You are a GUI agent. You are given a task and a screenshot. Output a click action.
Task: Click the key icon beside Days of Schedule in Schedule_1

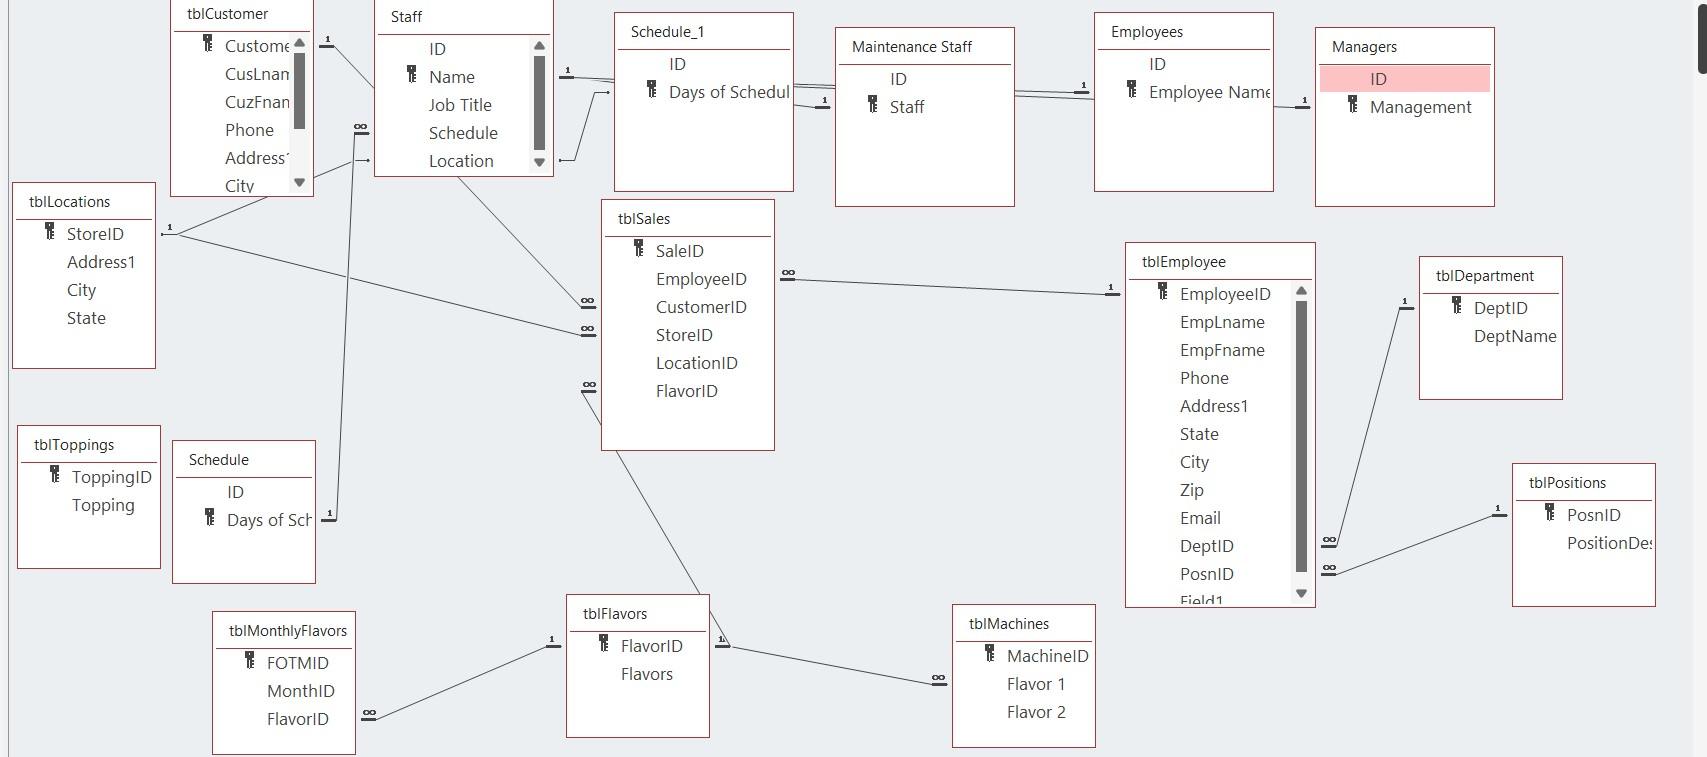click(652, 89)
